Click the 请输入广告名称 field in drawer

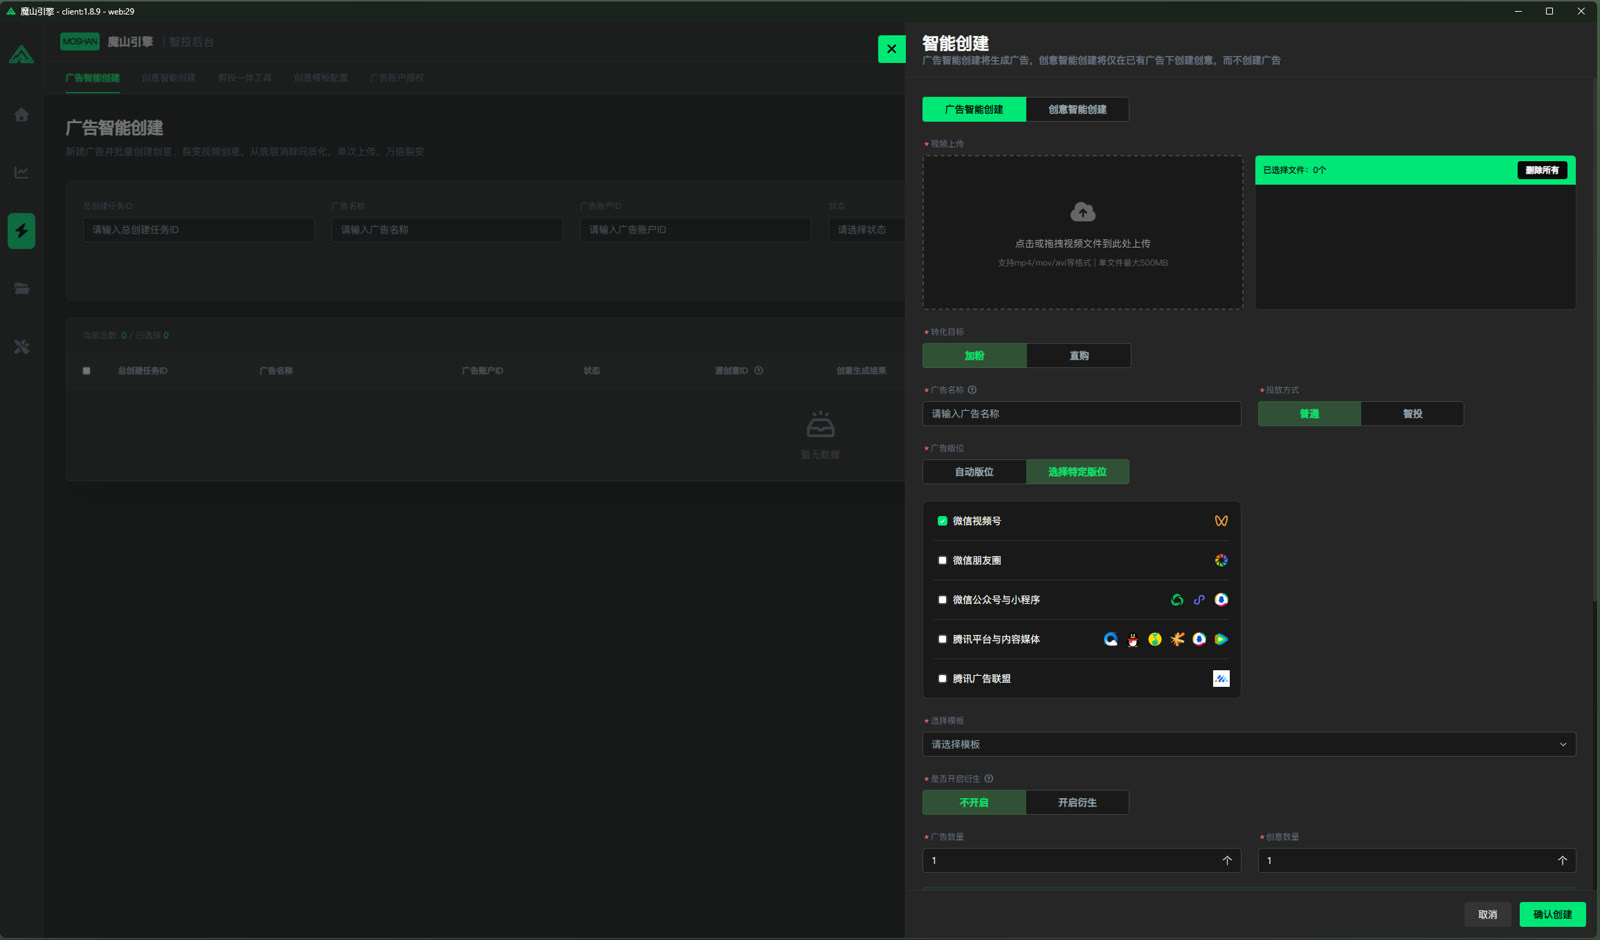pyautogui.click(x=1081, y=414)
